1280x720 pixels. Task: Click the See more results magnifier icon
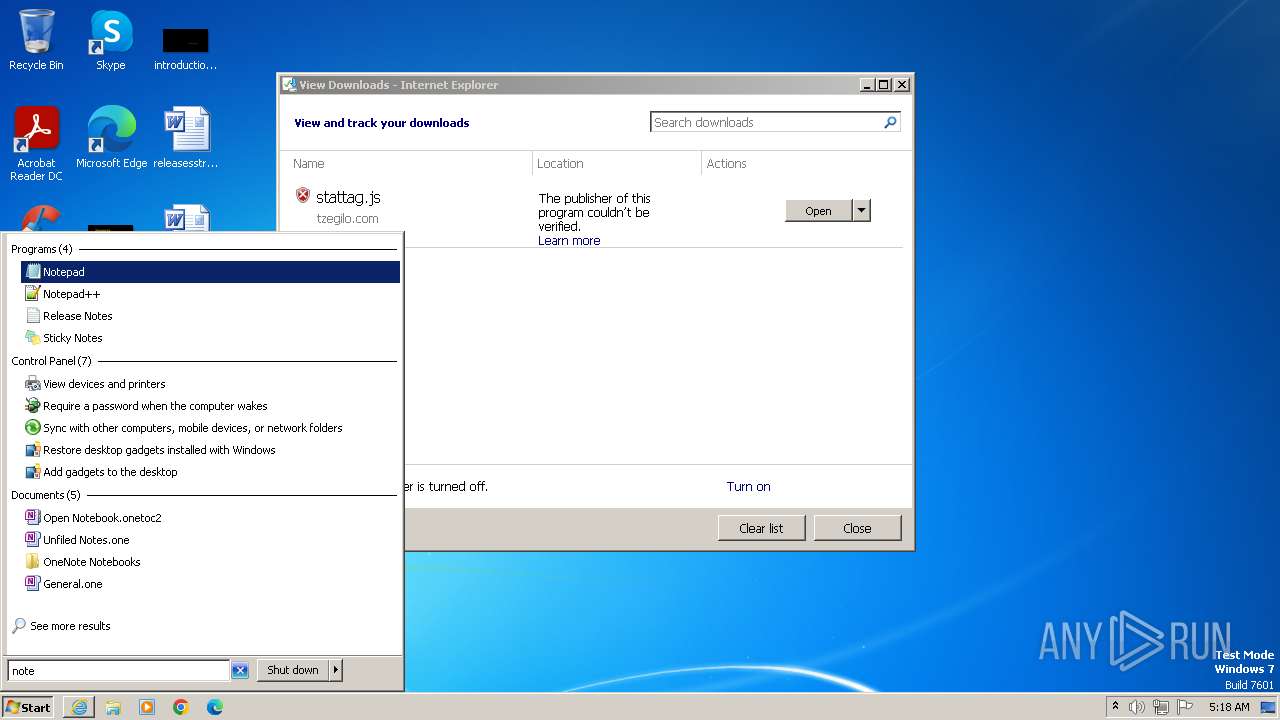pyautogui.click(x=19, y=626)
